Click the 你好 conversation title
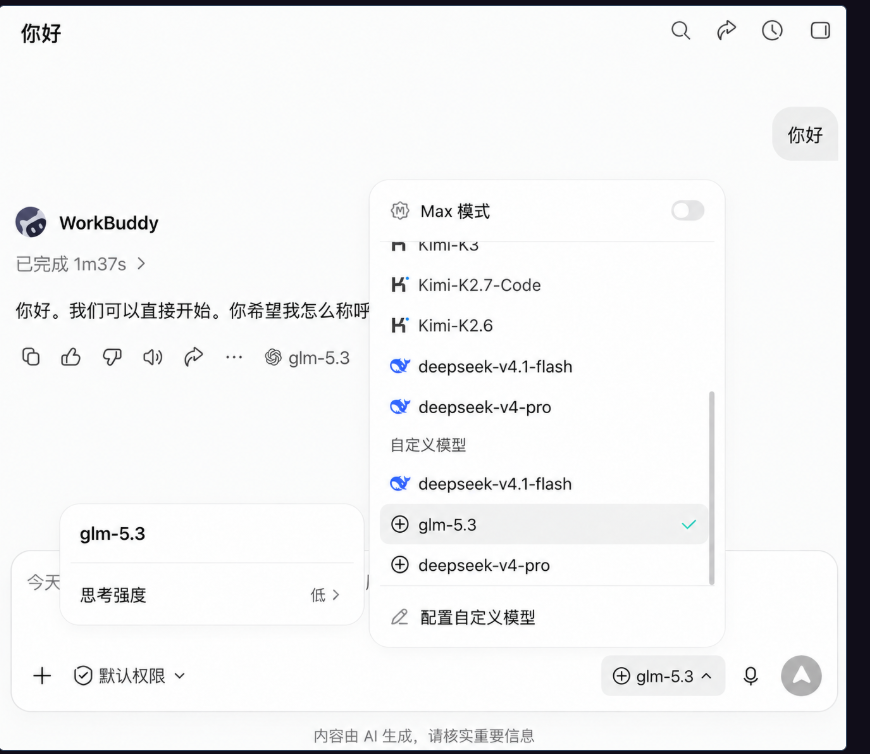870x754 pixels. [41, 33]
